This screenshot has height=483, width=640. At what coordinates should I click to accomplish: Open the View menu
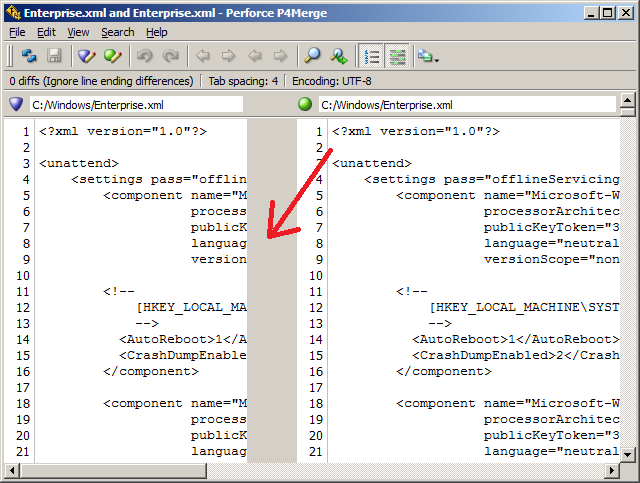[78, 32]
